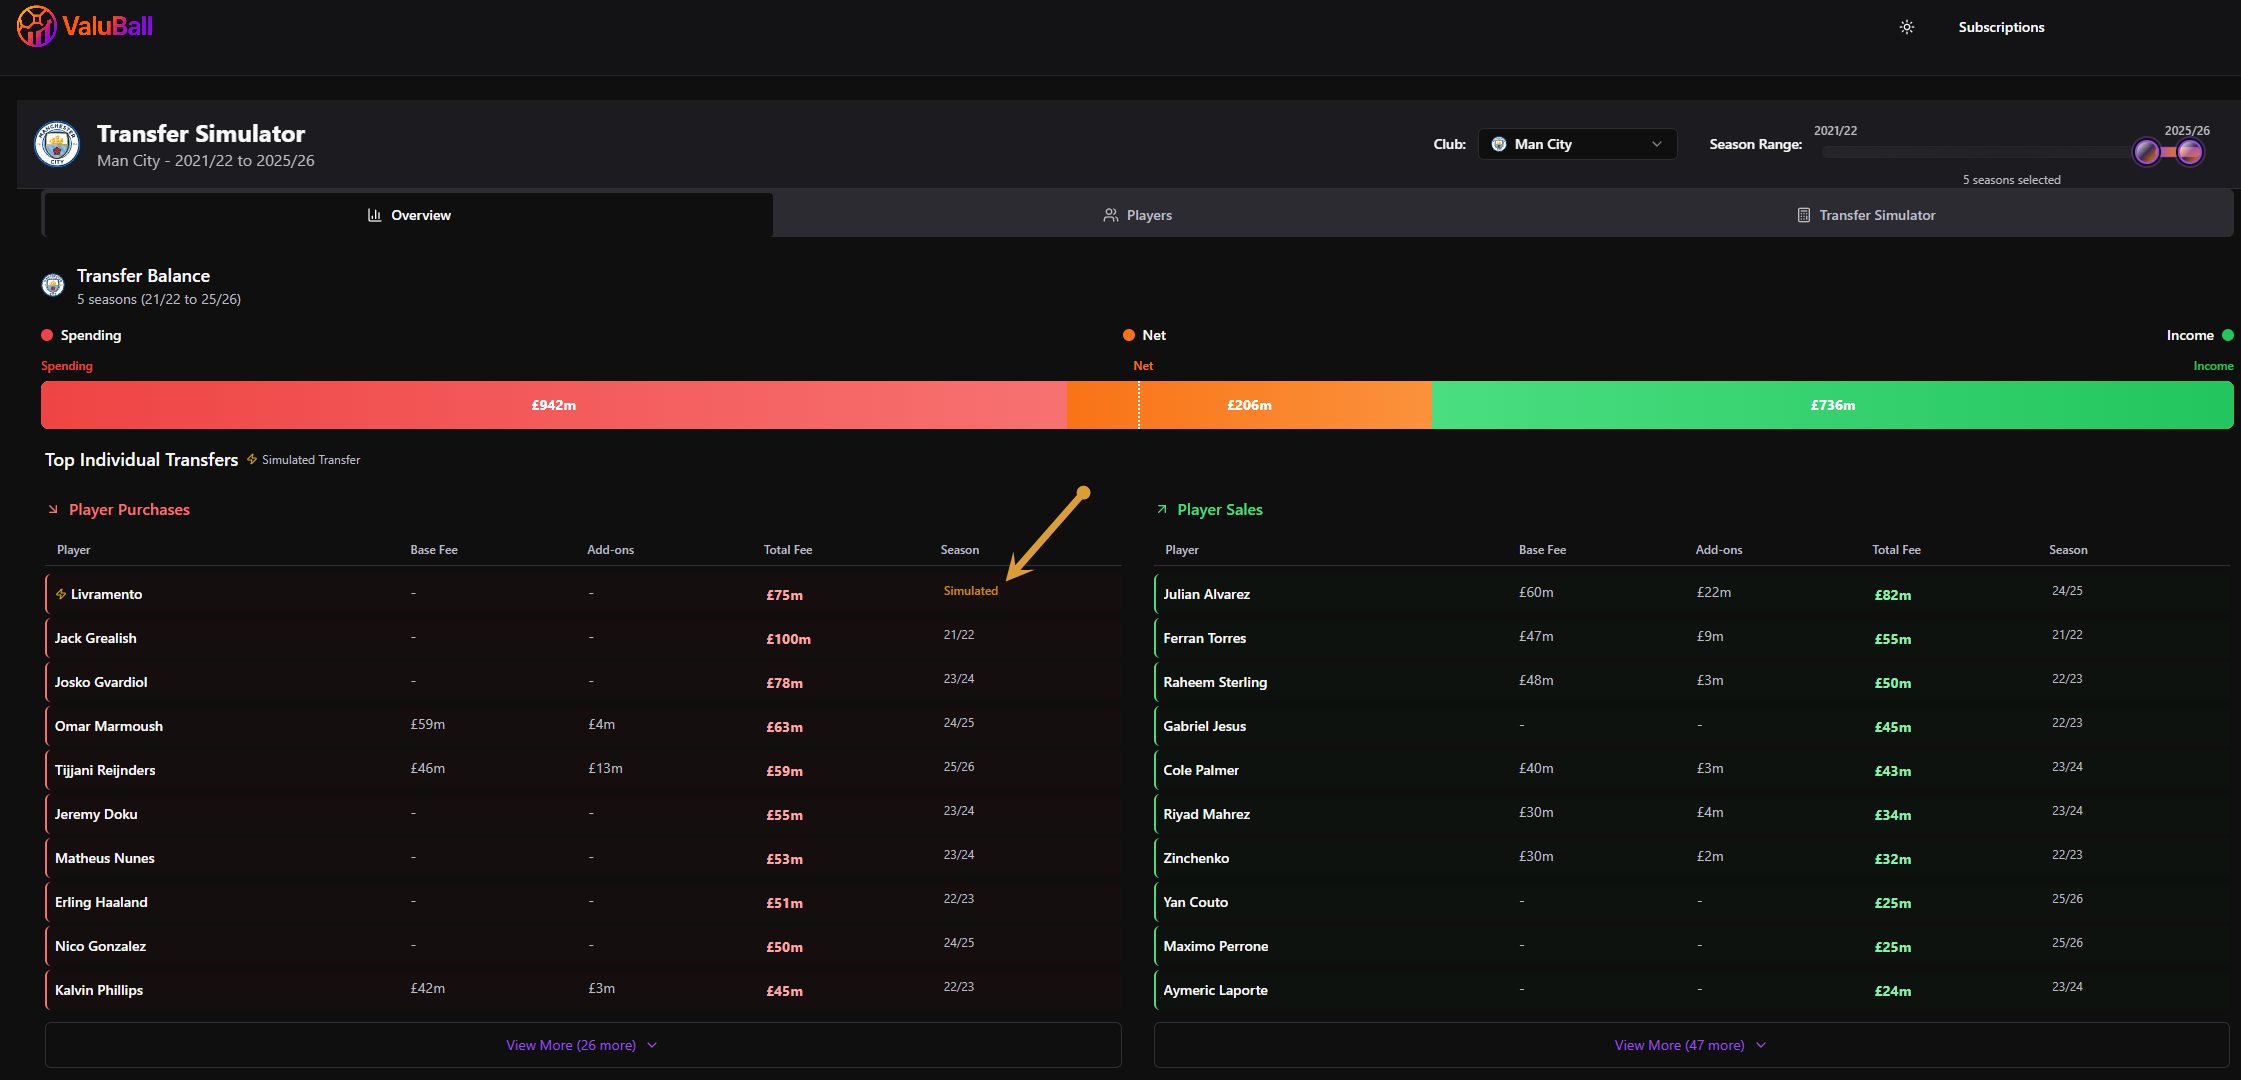
Task: Click the Add-ons header in Player Sales
Action: 1719,550
